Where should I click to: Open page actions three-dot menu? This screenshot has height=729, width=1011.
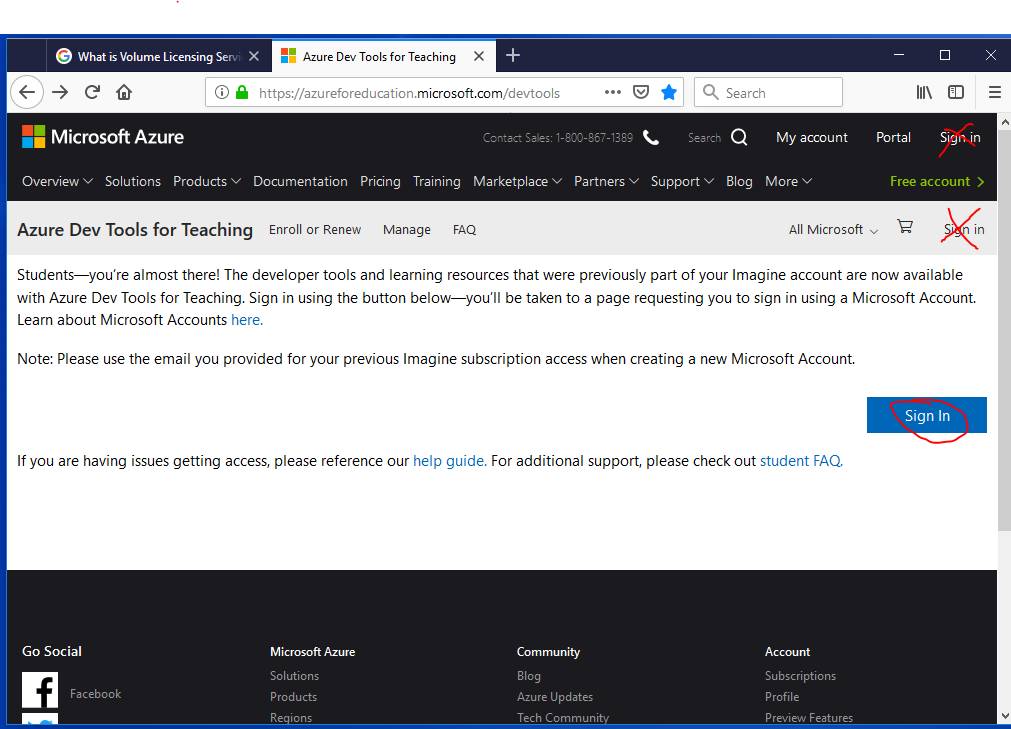[613, 92]
